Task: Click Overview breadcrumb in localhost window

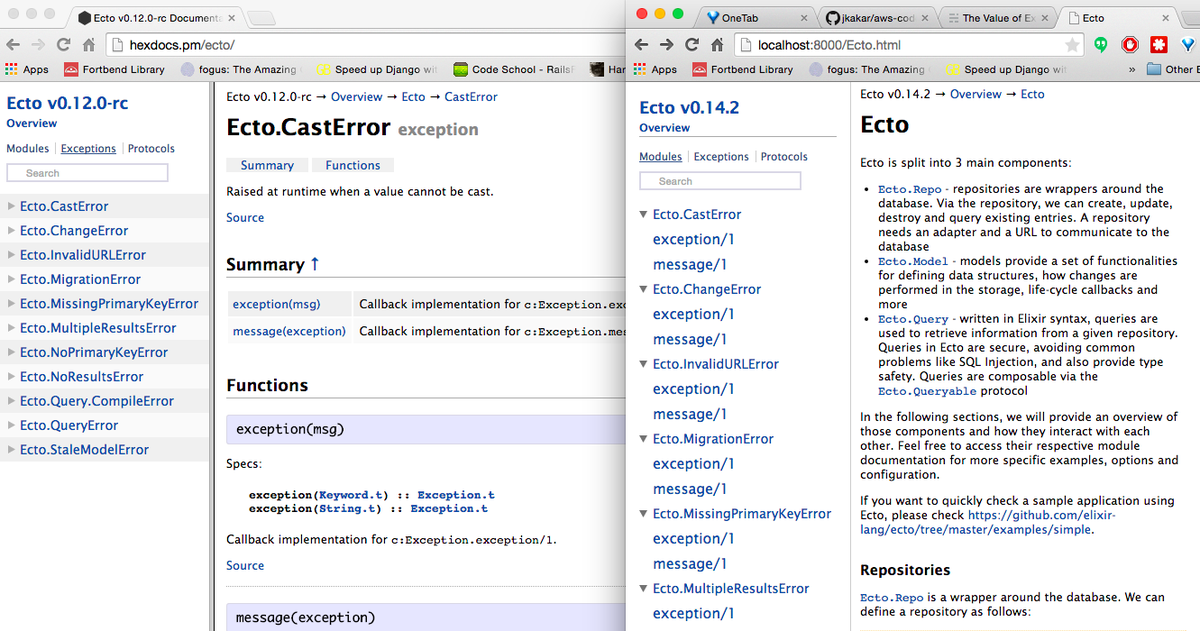Action: tap(976, 94)
